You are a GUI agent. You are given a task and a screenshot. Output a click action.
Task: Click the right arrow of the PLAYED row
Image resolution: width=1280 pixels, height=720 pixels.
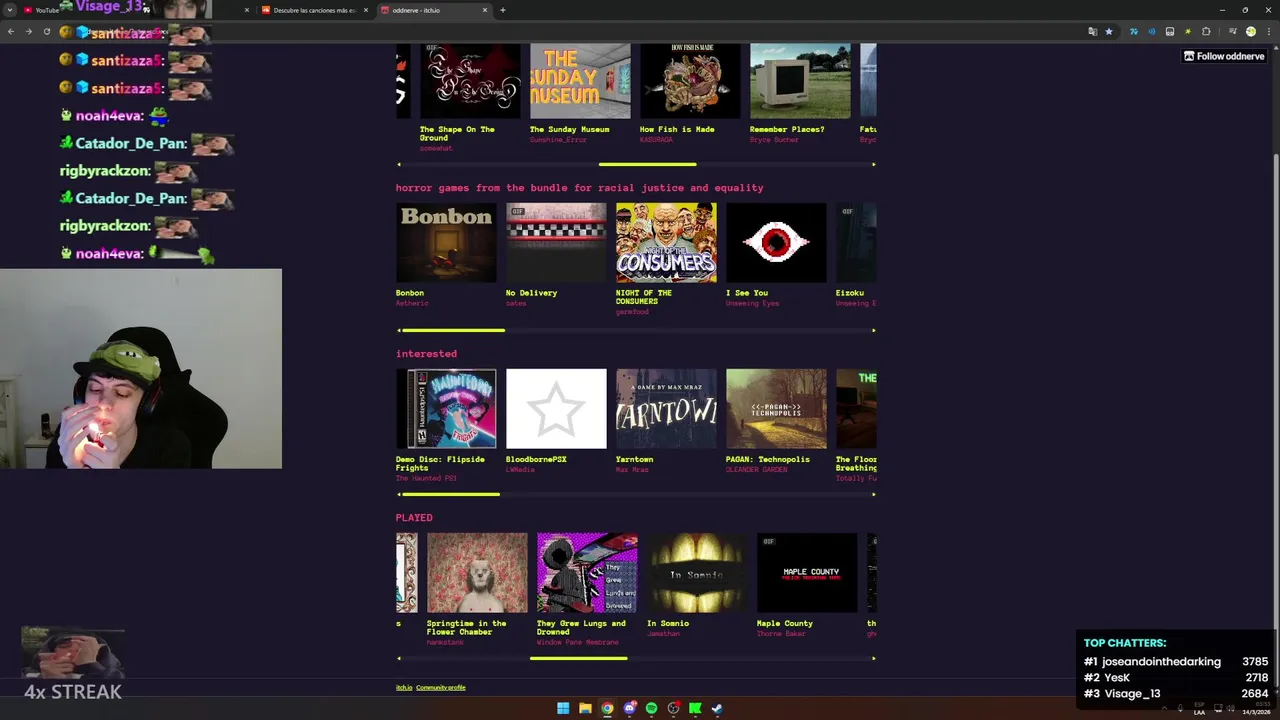873,658
